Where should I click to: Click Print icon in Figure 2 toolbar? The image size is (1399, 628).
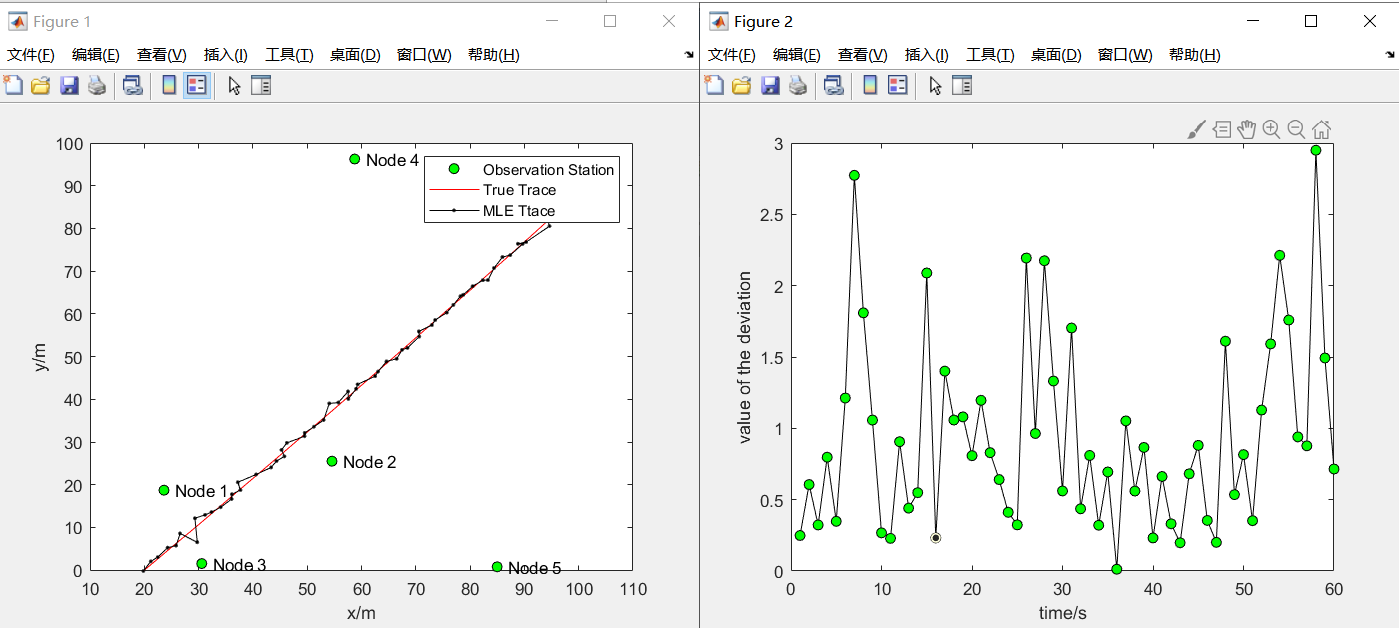tap(798, 85)
